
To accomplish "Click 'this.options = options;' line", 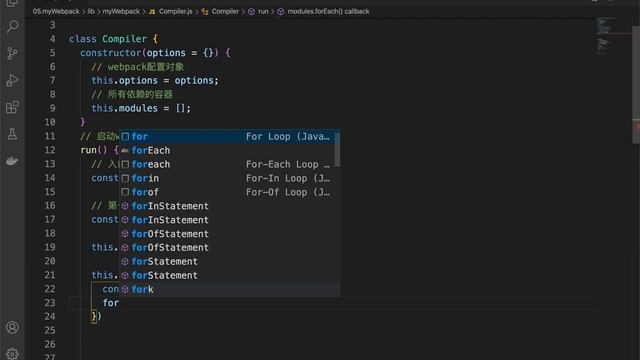I will click(155, 80).
